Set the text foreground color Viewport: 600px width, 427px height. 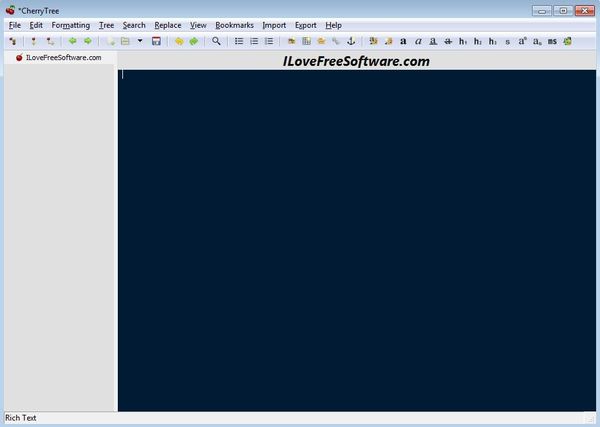pos(373,41)
